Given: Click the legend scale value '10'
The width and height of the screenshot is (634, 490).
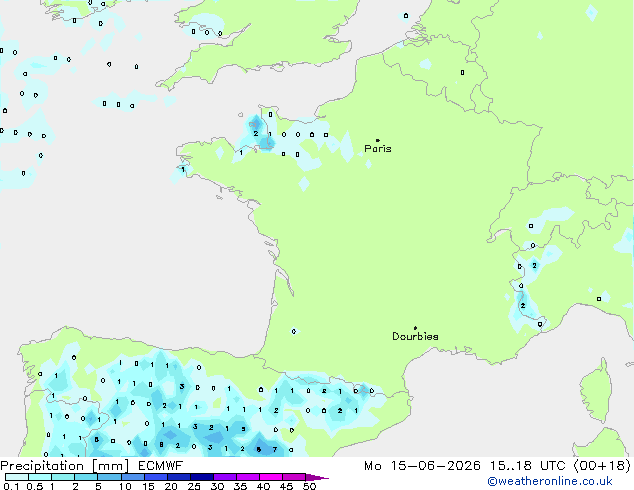Looking at the screenshot, I should (125, 486).
